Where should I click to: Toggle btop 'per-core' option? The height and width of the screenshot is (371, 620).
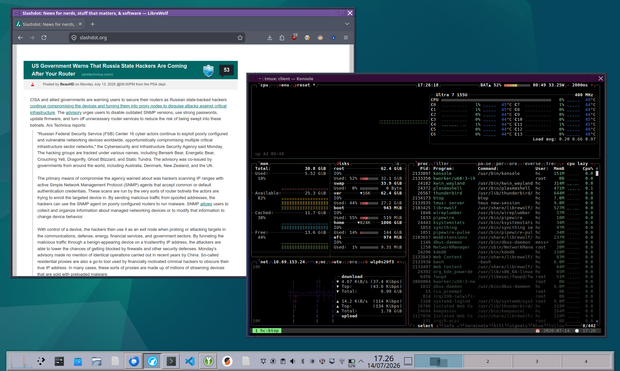pos(507,163)
